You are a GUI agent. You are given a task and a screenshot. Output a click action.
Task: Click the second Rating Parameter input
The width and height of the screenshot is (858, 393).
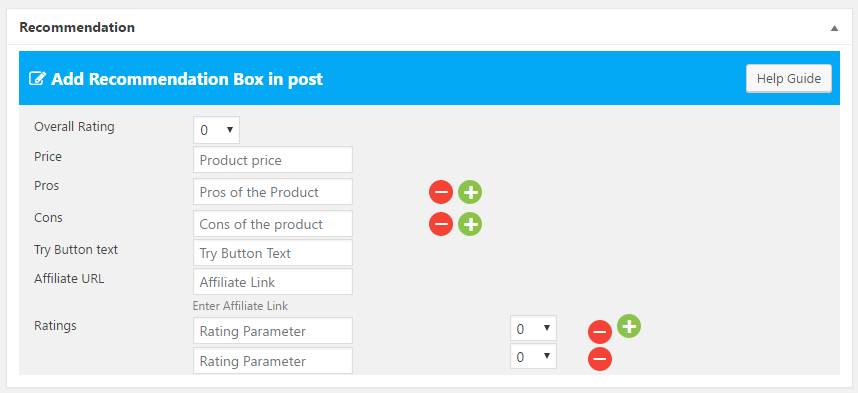tap(273, 361)
